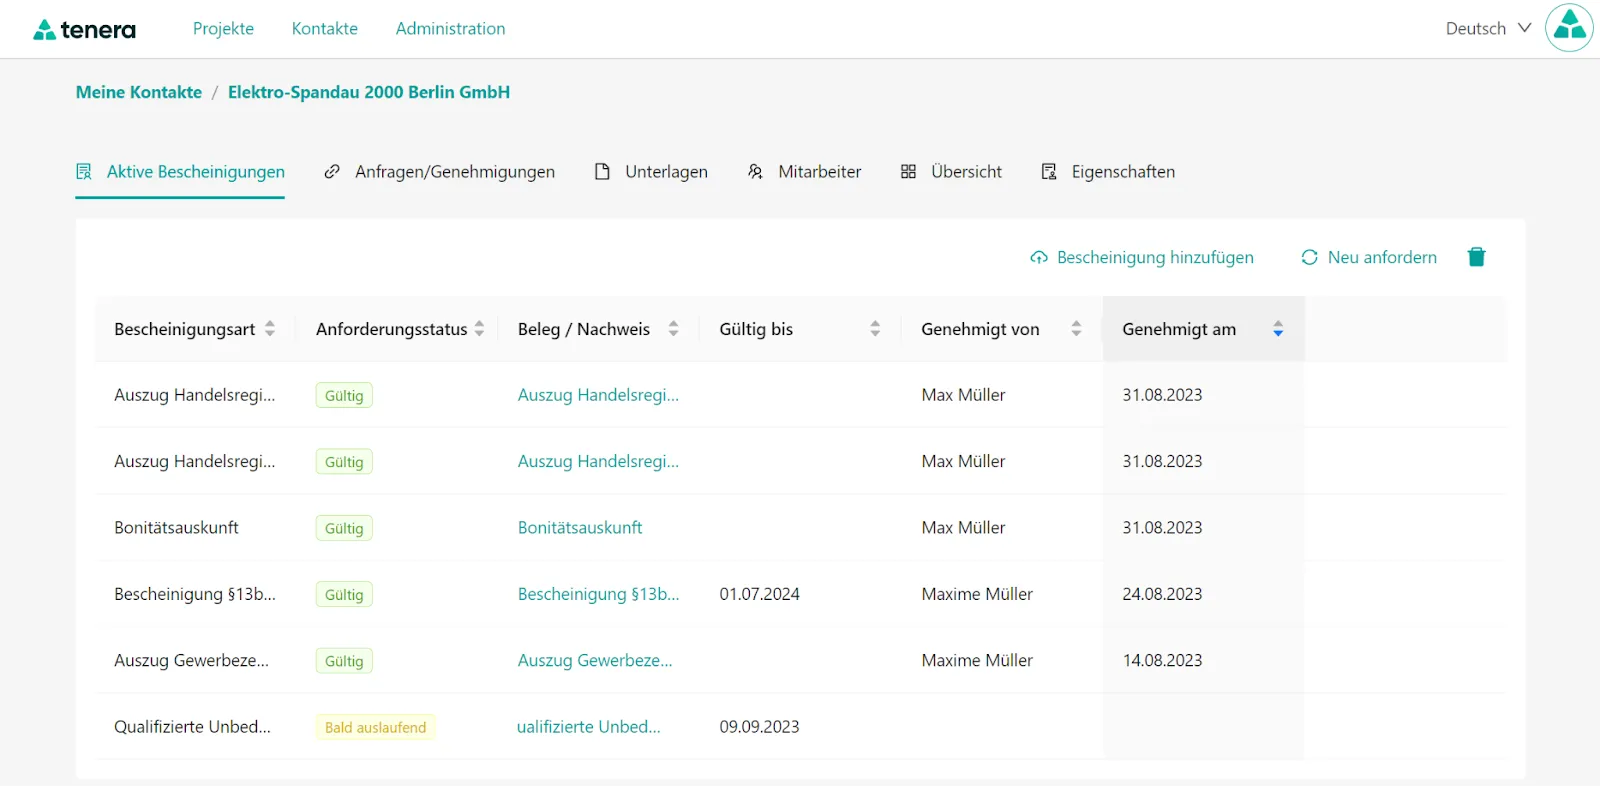The width and height of the screenshot is (1600, 786).
Task: Sort by Genehmigt von column arrows
Action: pyautogui.click(x=1076, y=329)
